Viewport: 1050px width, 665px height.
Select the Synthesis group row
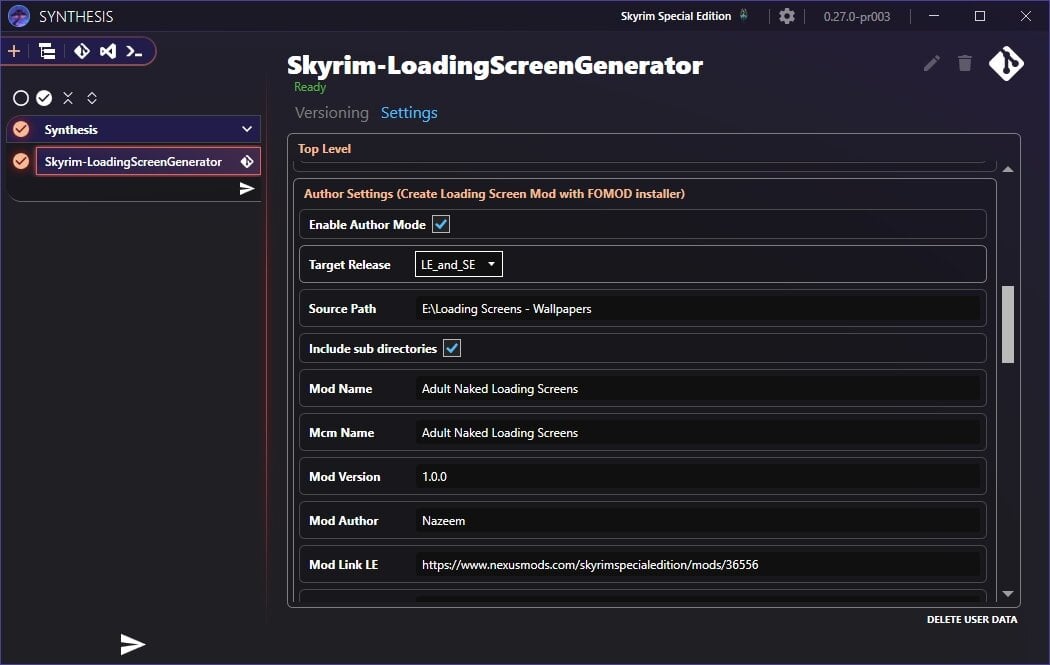(134, 129)
